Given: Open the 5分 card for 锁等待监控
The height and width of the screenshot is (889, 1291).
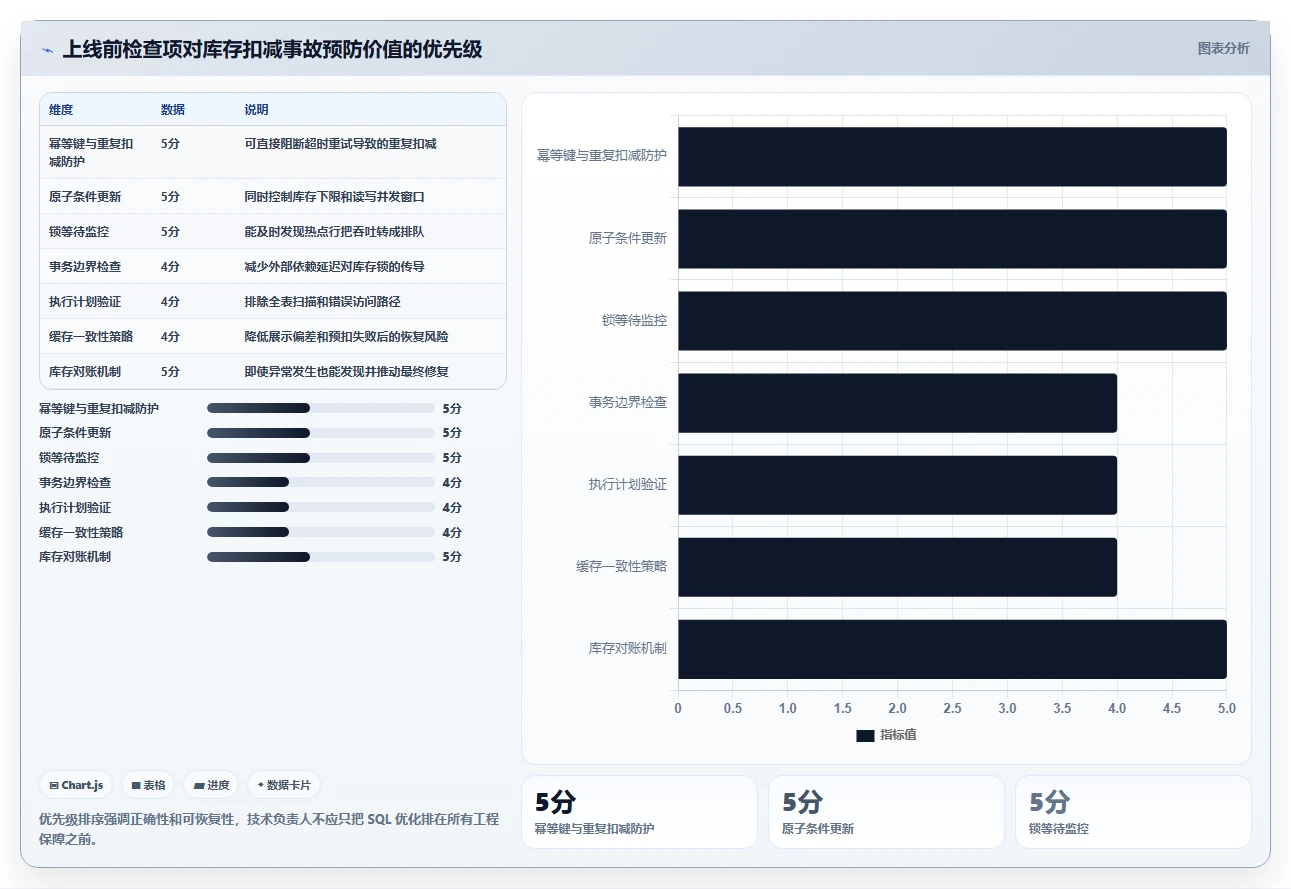Looking at the screenshot, I should tap(1133, 812).
